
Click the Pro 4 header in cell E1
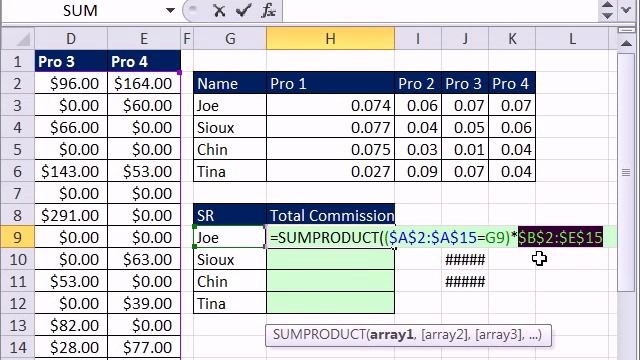pos(144,62)
